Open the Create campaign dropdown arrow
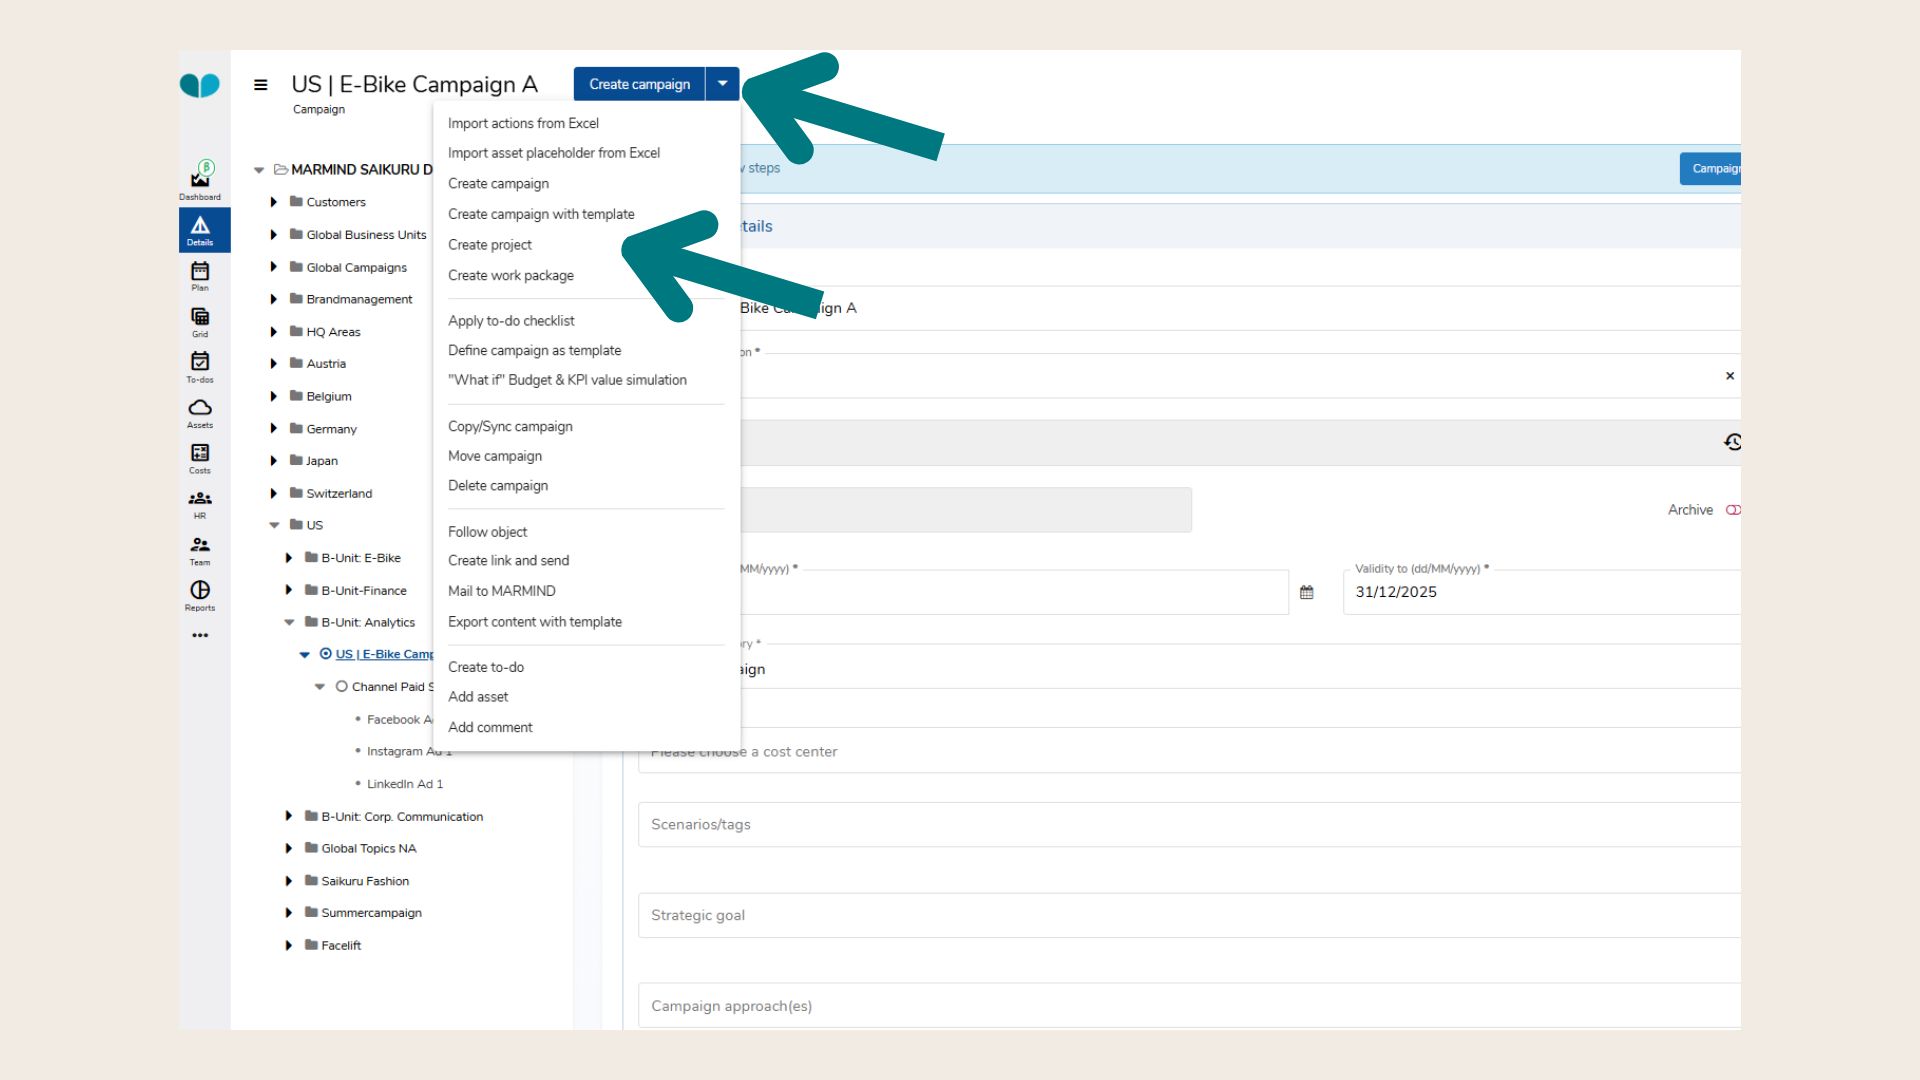This screenshot has width=1920, height=1080. [x=722, y=84]
